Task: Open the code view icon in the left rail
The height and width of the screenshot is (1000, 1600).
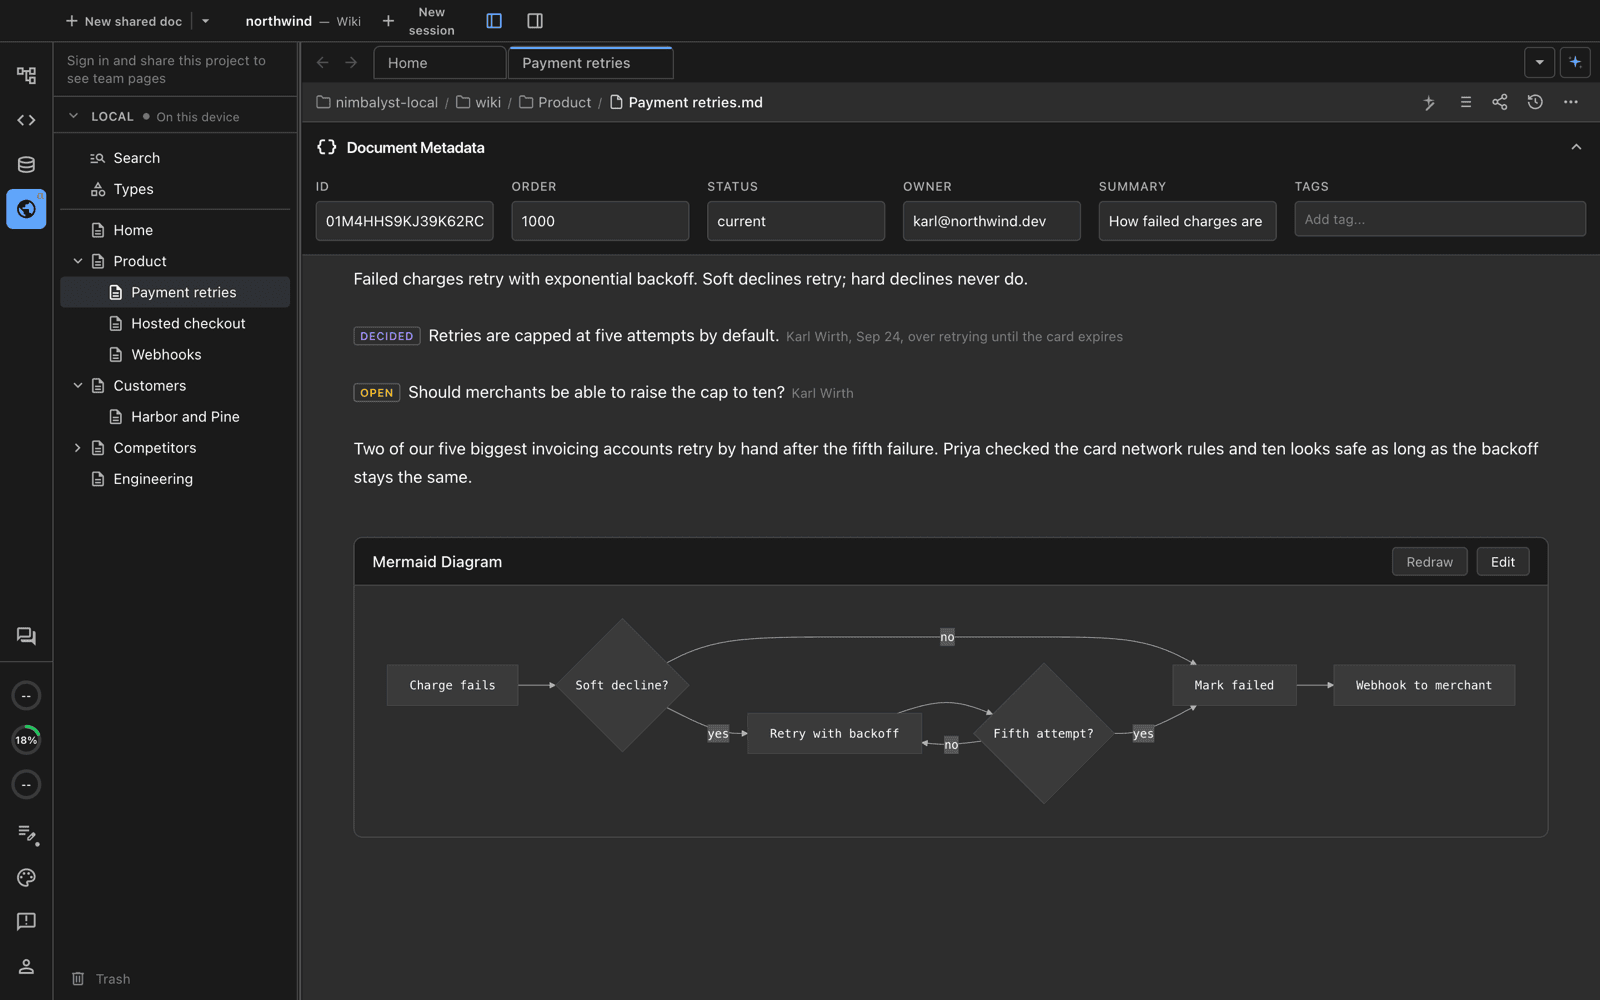Action: click(26, 120)
